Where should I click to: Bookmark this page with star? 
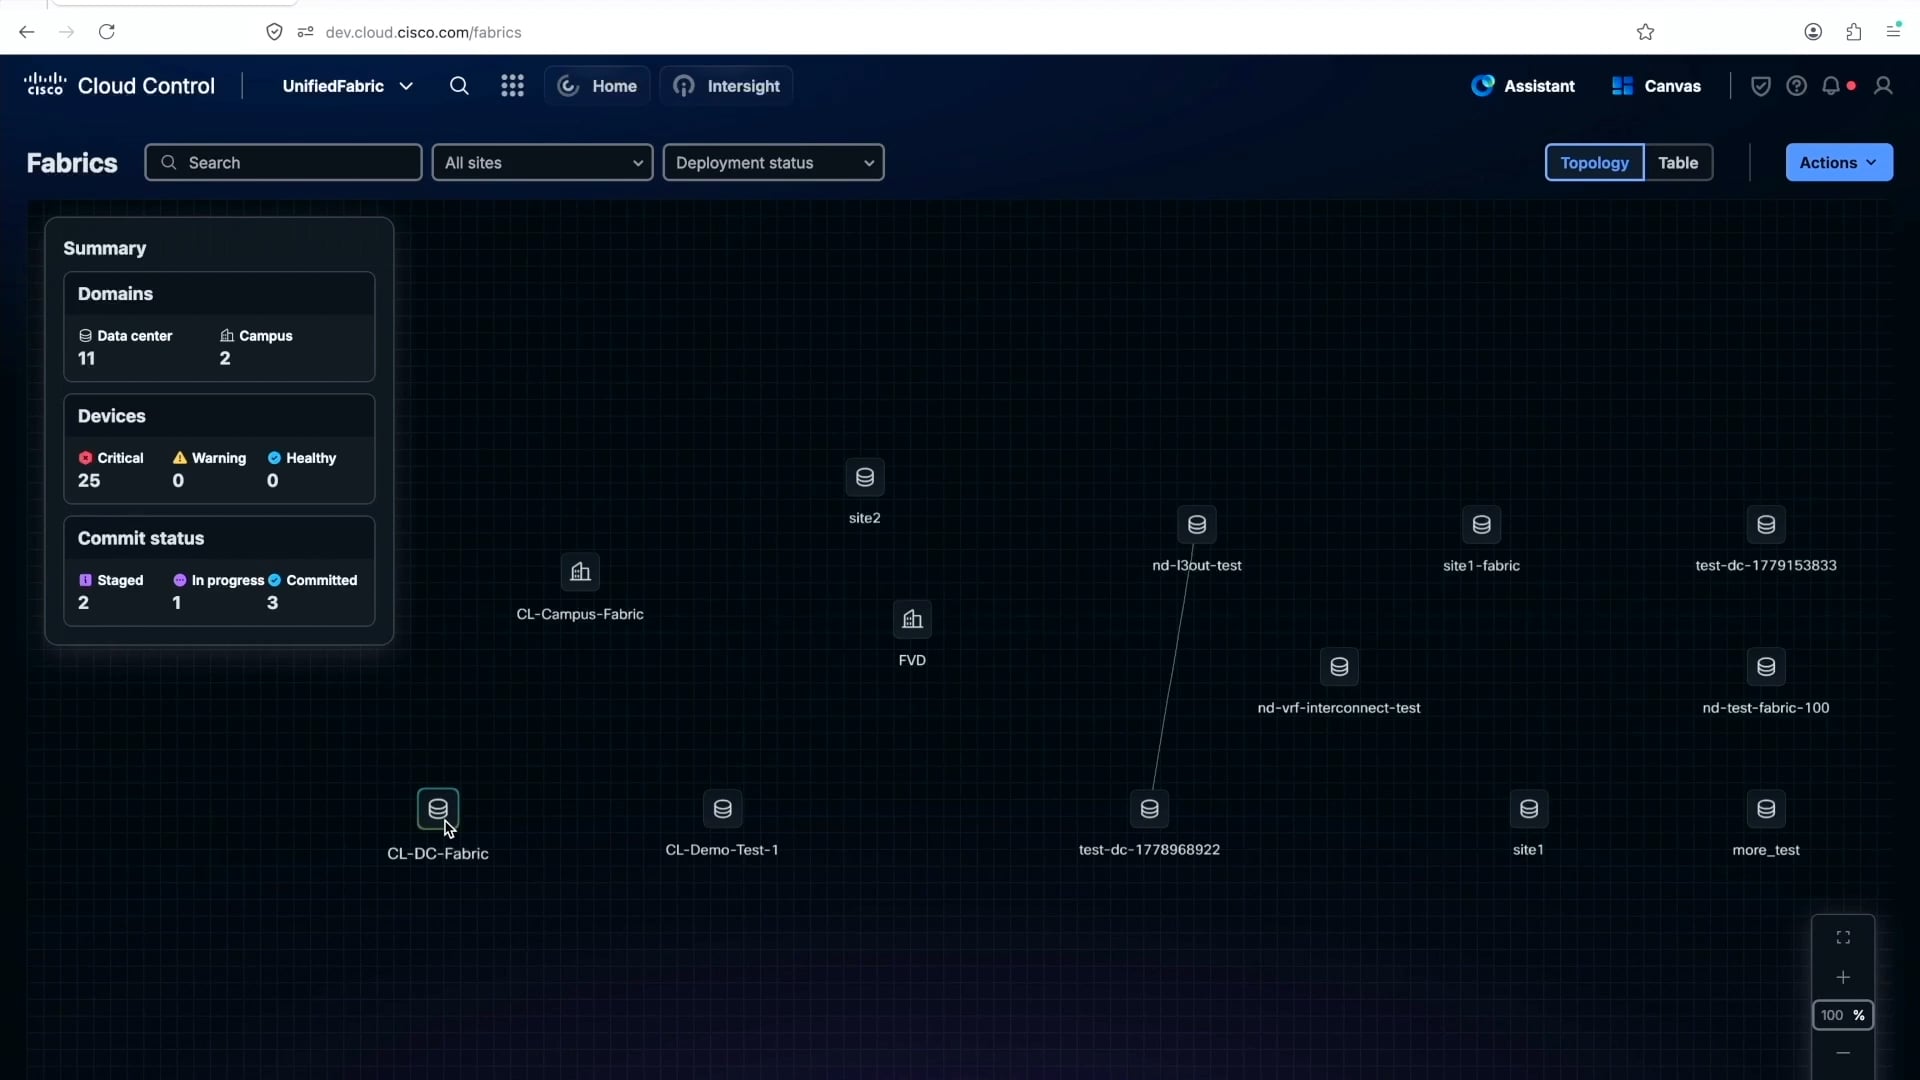pyautogui.click(x=1645, y=32)
